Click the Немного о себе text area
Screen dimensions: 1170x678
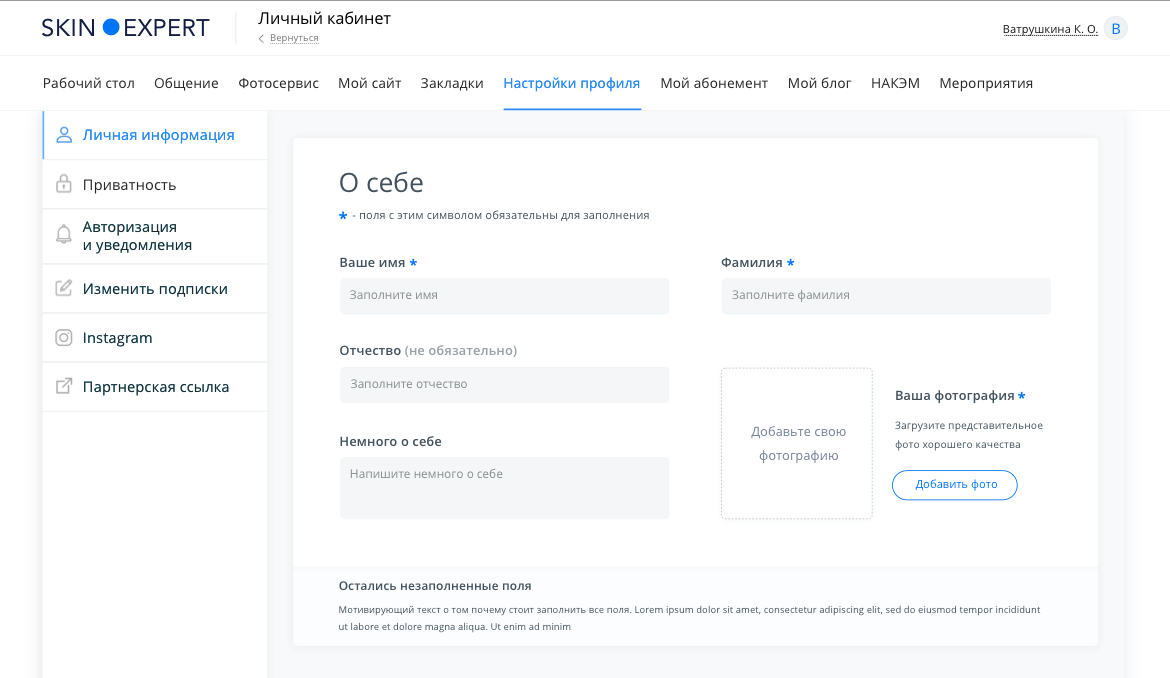504,488
